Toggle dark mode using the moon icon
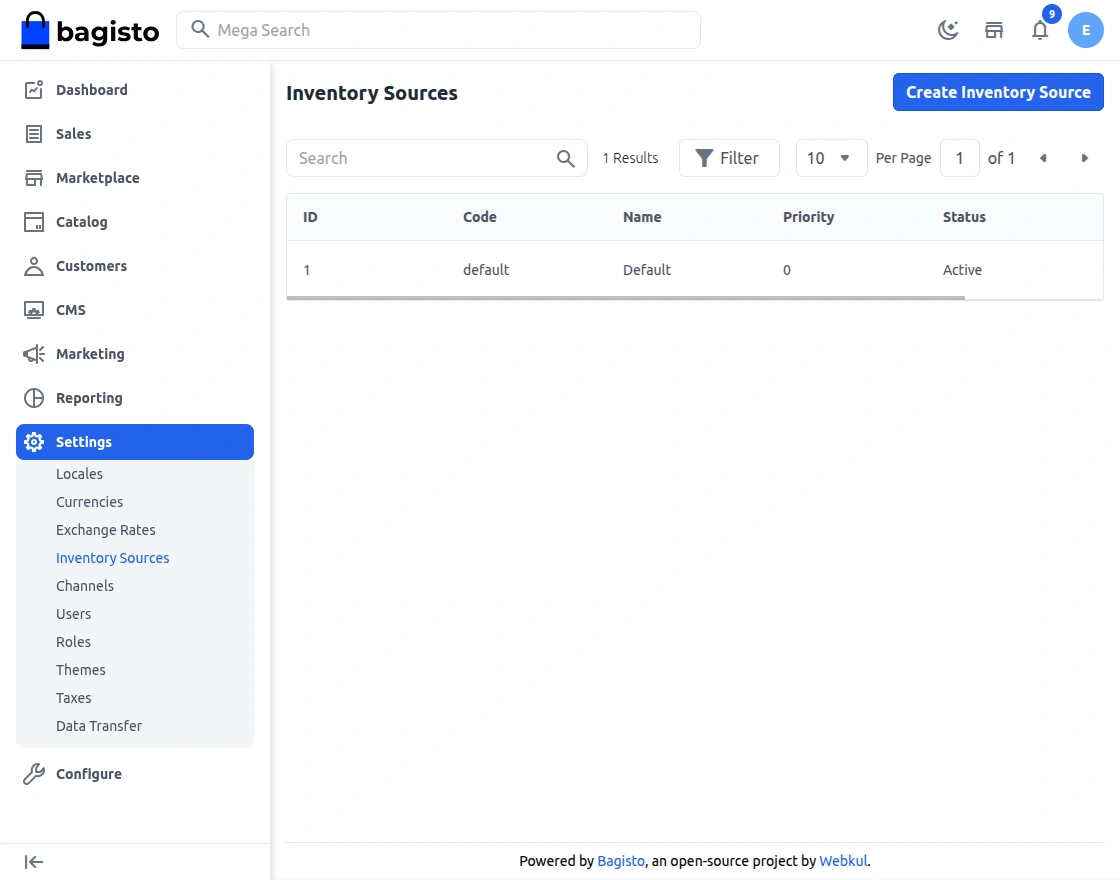The height and width of the screenshot is (880, 1120). point(947,29)
